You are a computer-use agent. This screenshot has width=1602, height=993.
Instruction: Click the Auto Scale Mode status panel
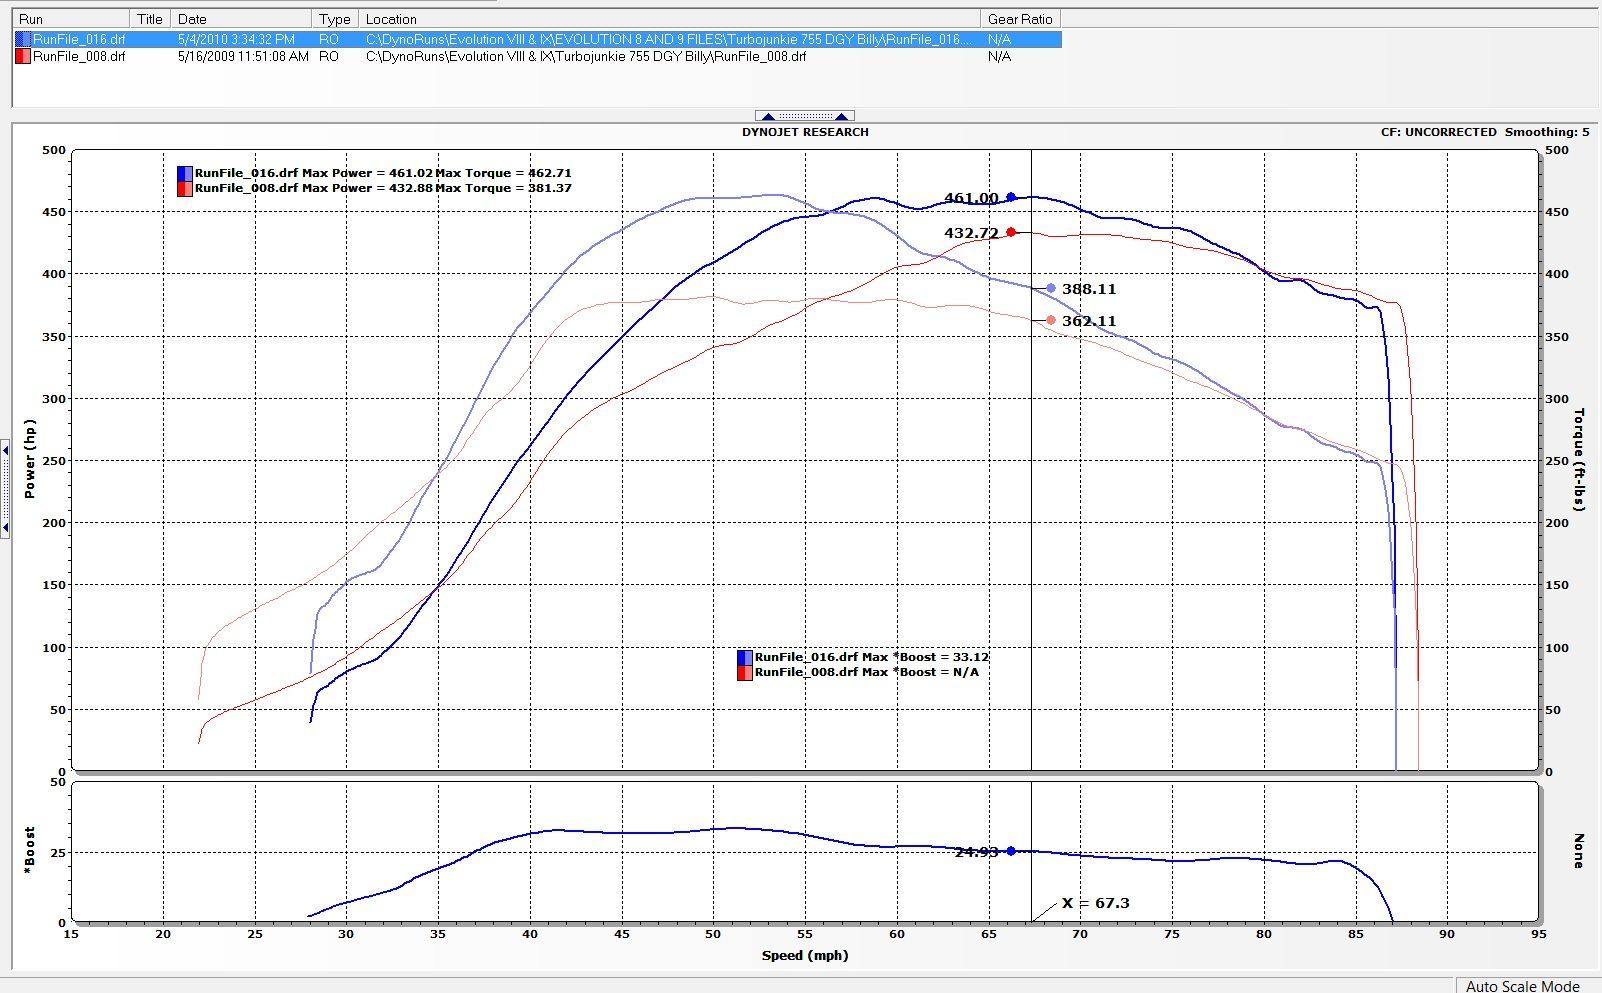click(x=1522, y=986)
